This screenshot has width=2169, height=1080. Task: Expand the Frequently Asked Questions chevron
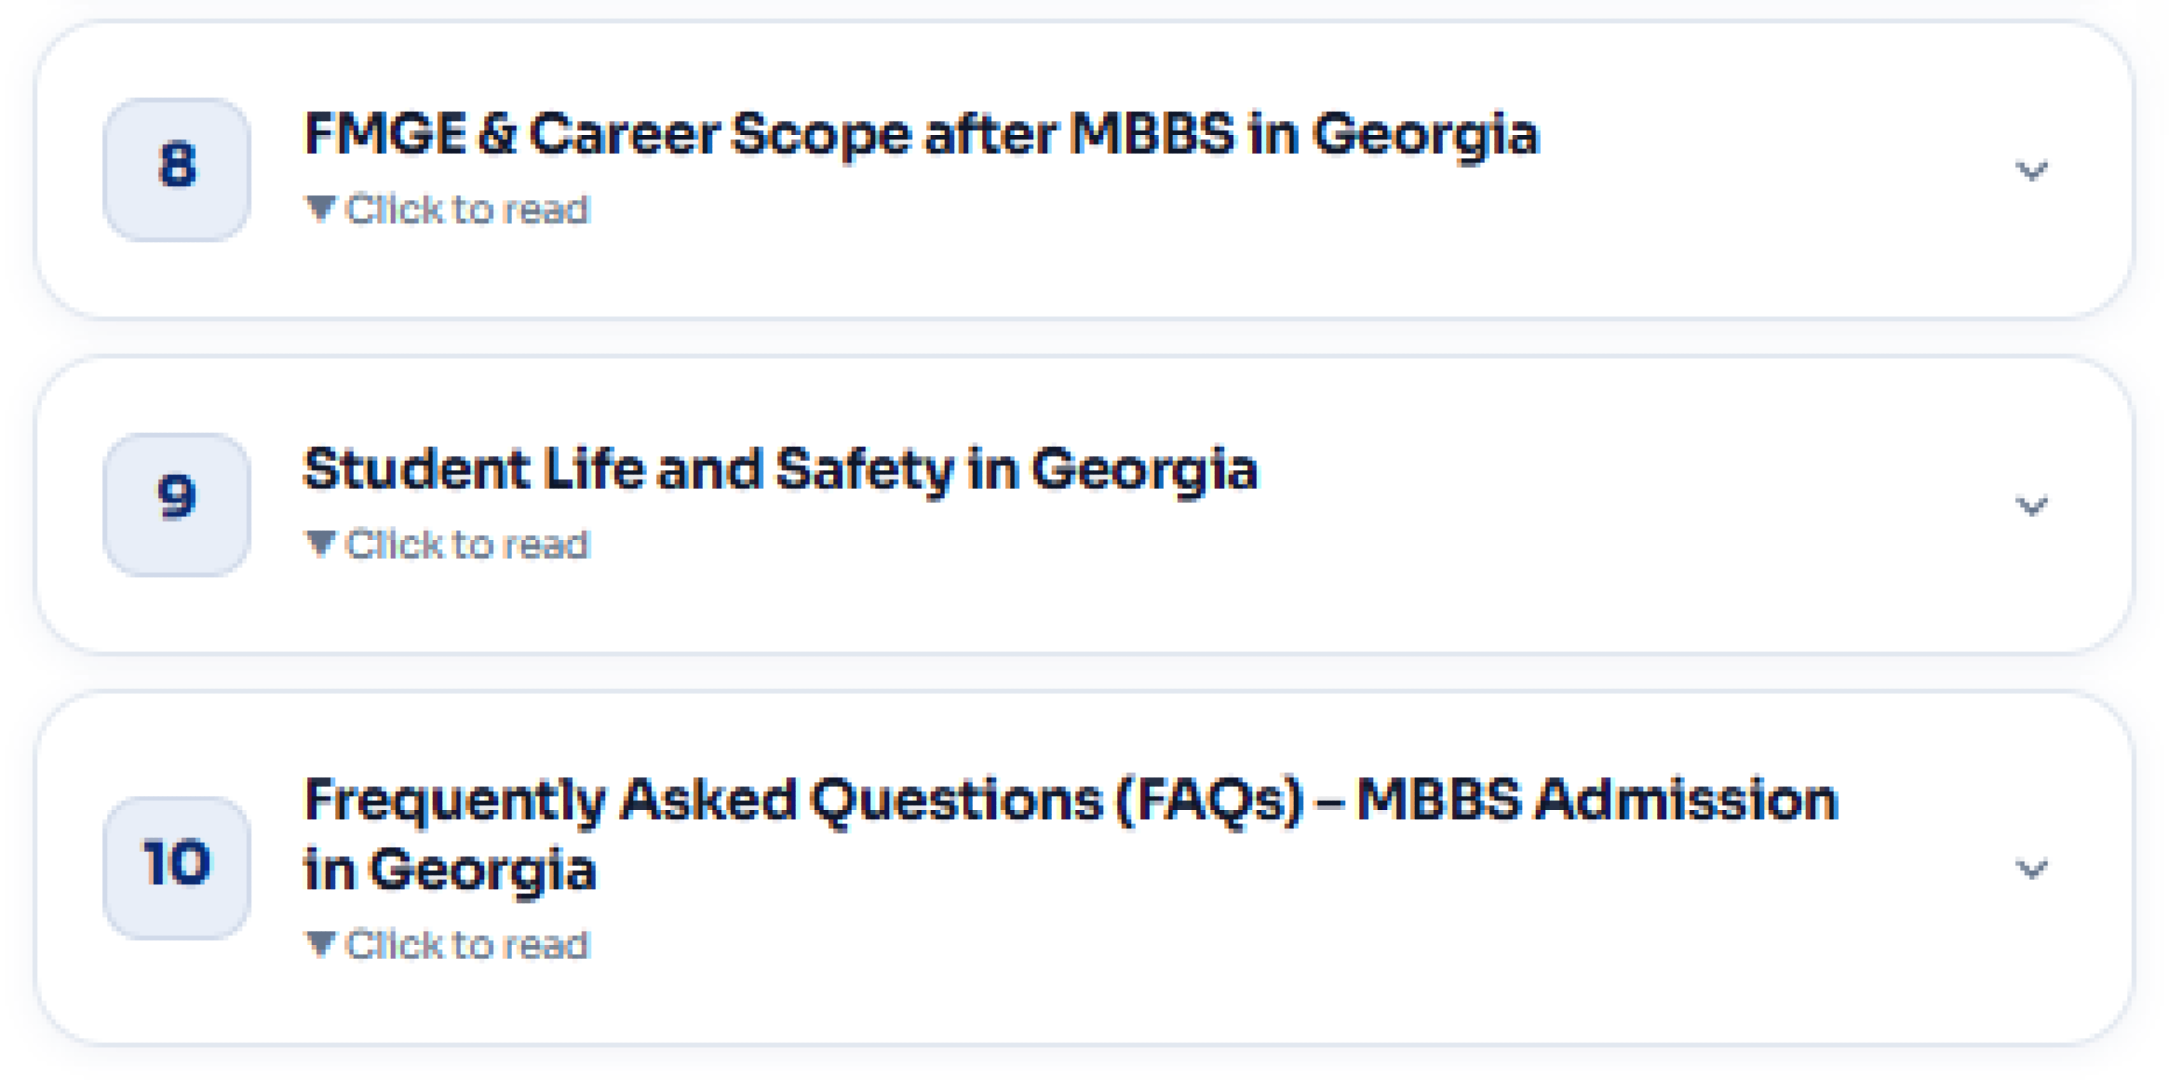(x=2030, y=869)
